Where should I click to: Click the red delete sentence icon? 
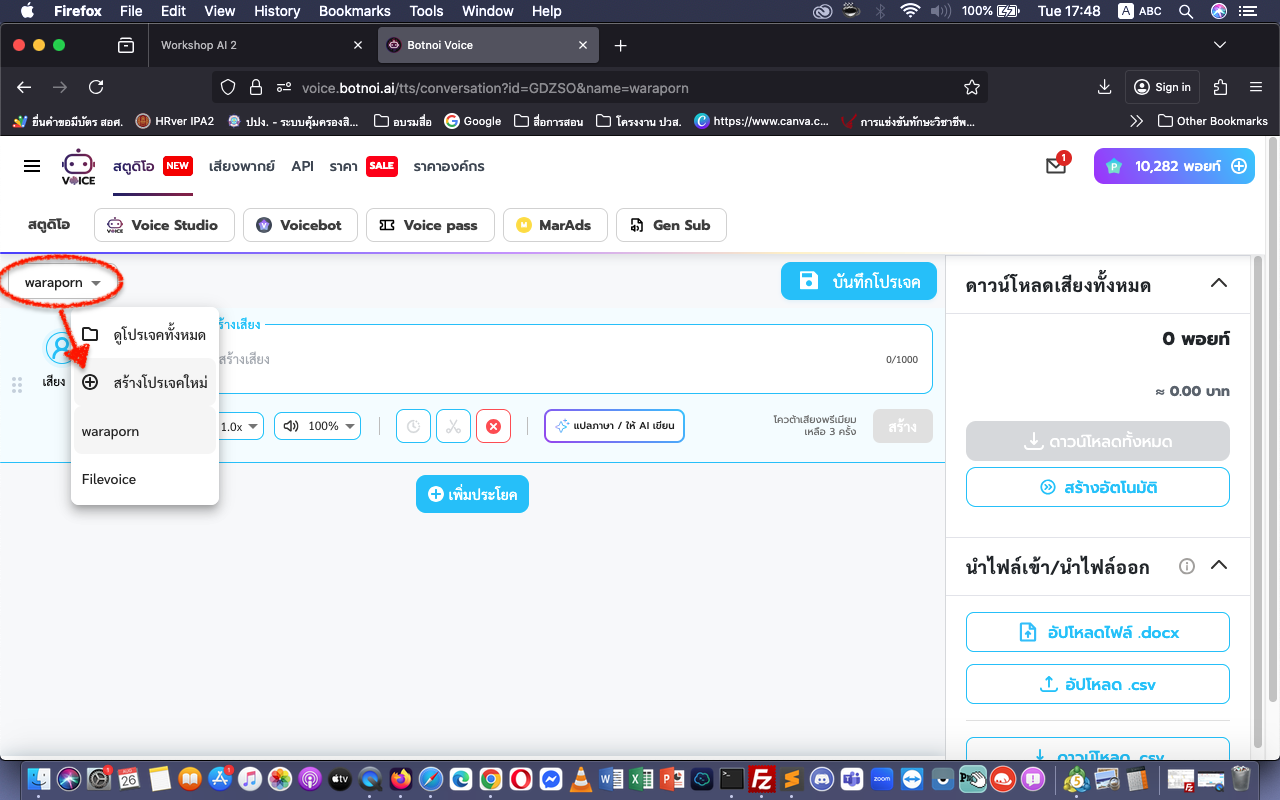pyautogui.click(x=493, y=426)
